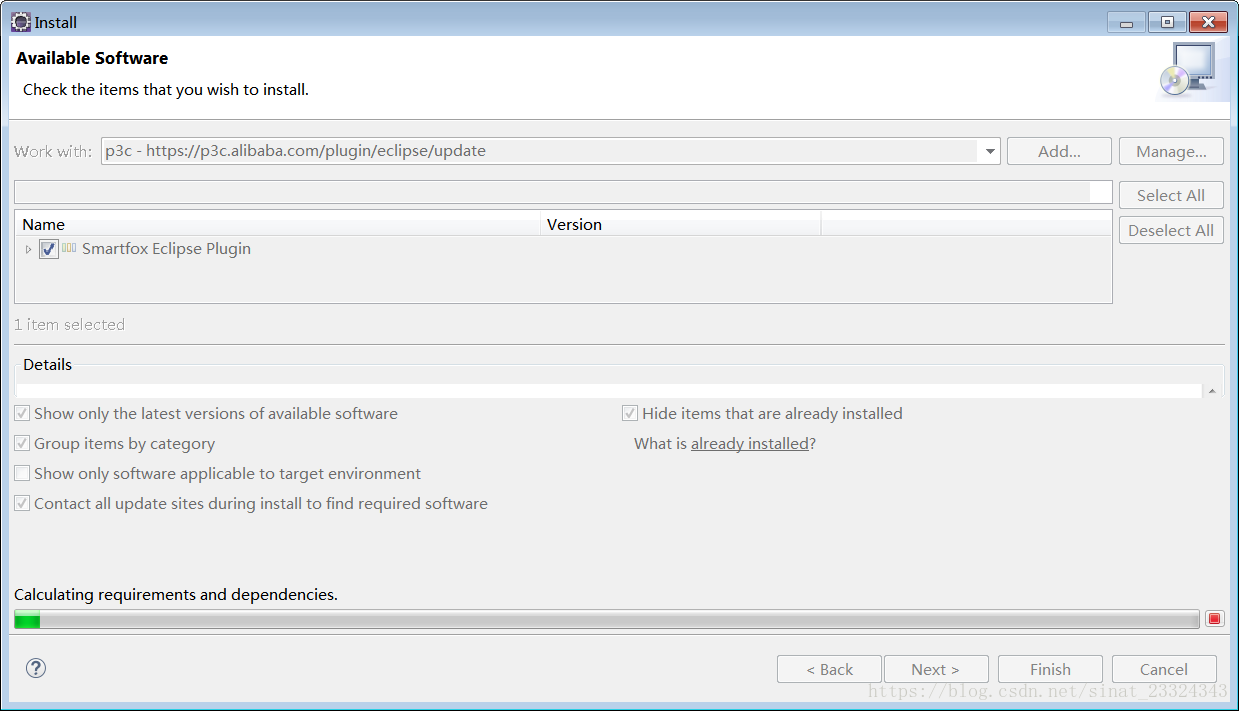1239x711 pixels.
Task: Stop the dependency calculation with the red button
Action: click(x=1215, y=619)
